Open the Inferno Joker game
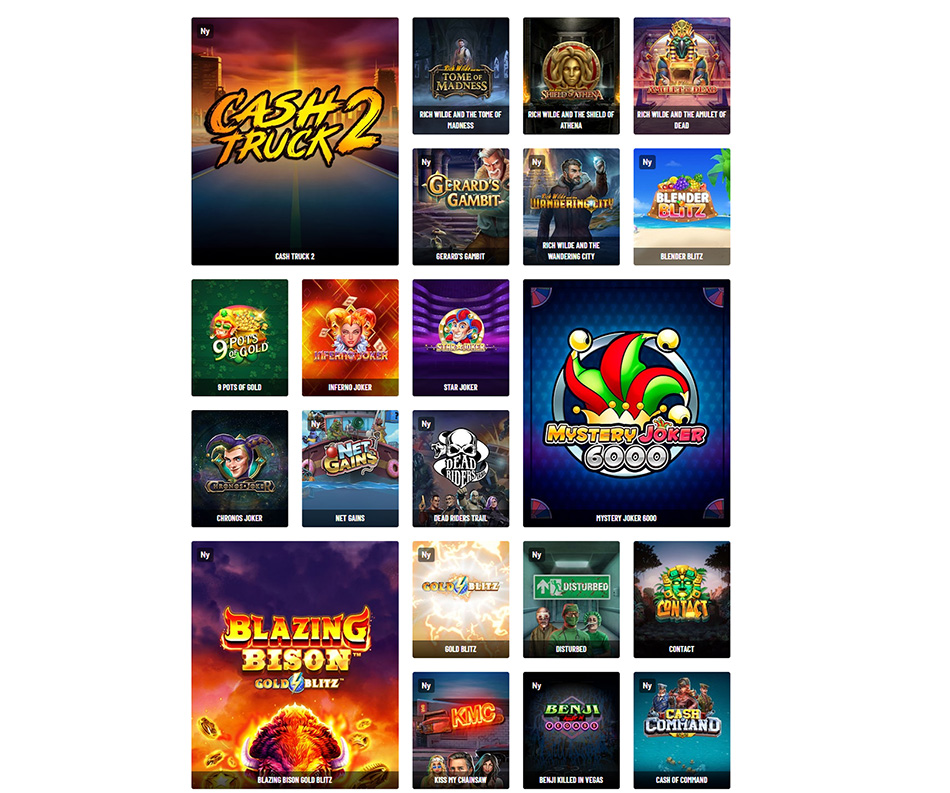 350,337
